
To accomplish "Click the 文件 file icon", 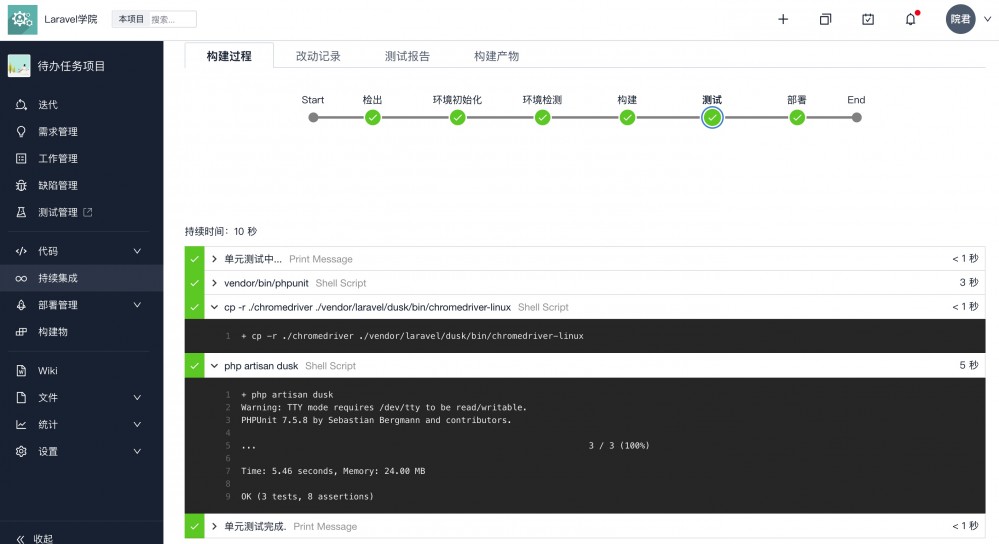I will pos(21,397).
